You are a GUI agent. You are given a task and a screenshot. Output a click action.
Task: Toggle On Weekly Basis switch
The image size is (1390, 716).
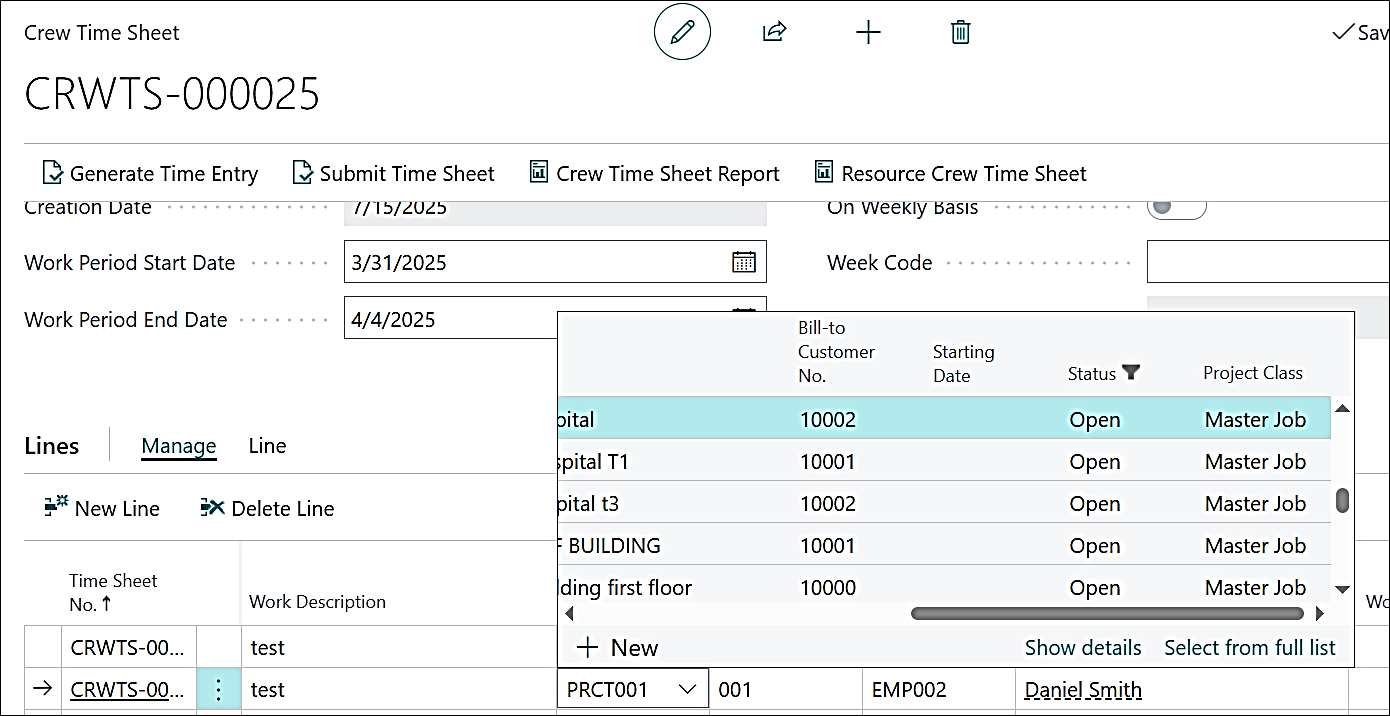pos(1176,208)
